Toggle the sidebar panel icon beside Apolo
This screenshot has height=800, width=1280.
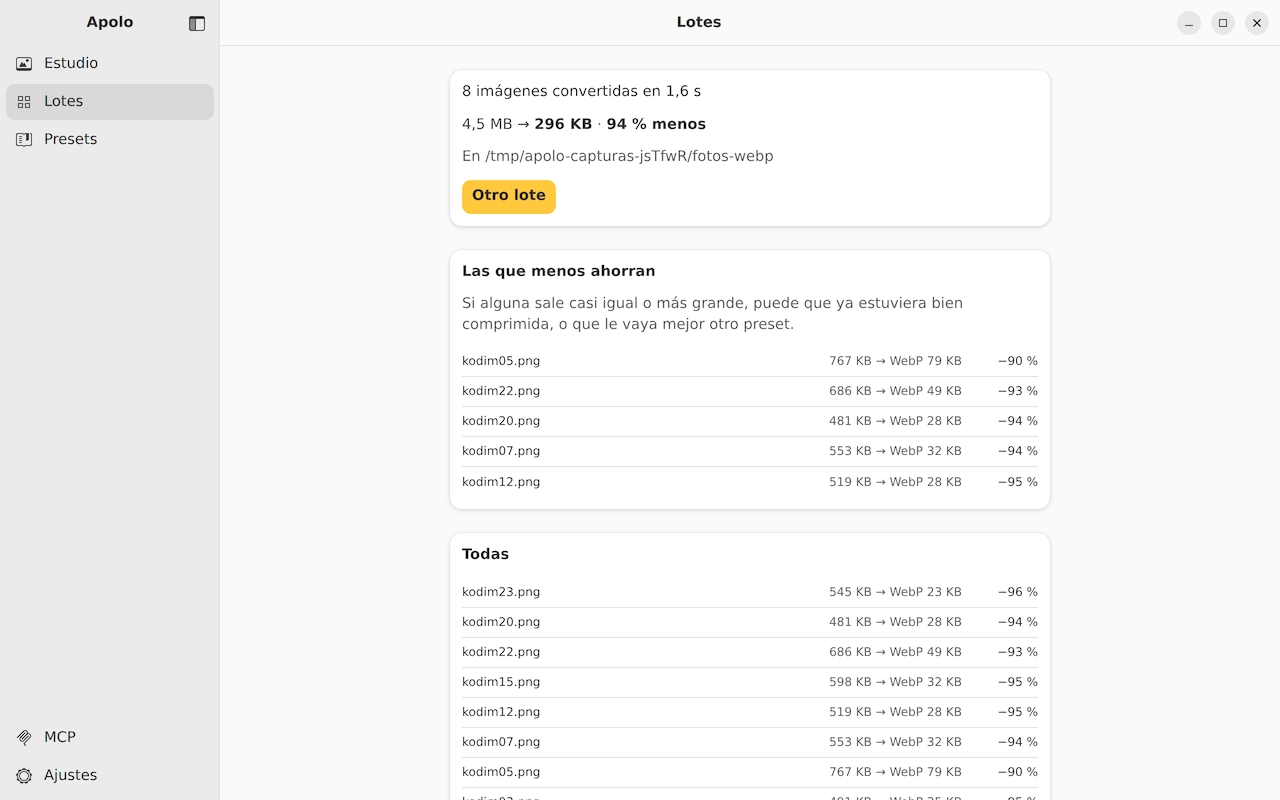click(x=197, y=23)
